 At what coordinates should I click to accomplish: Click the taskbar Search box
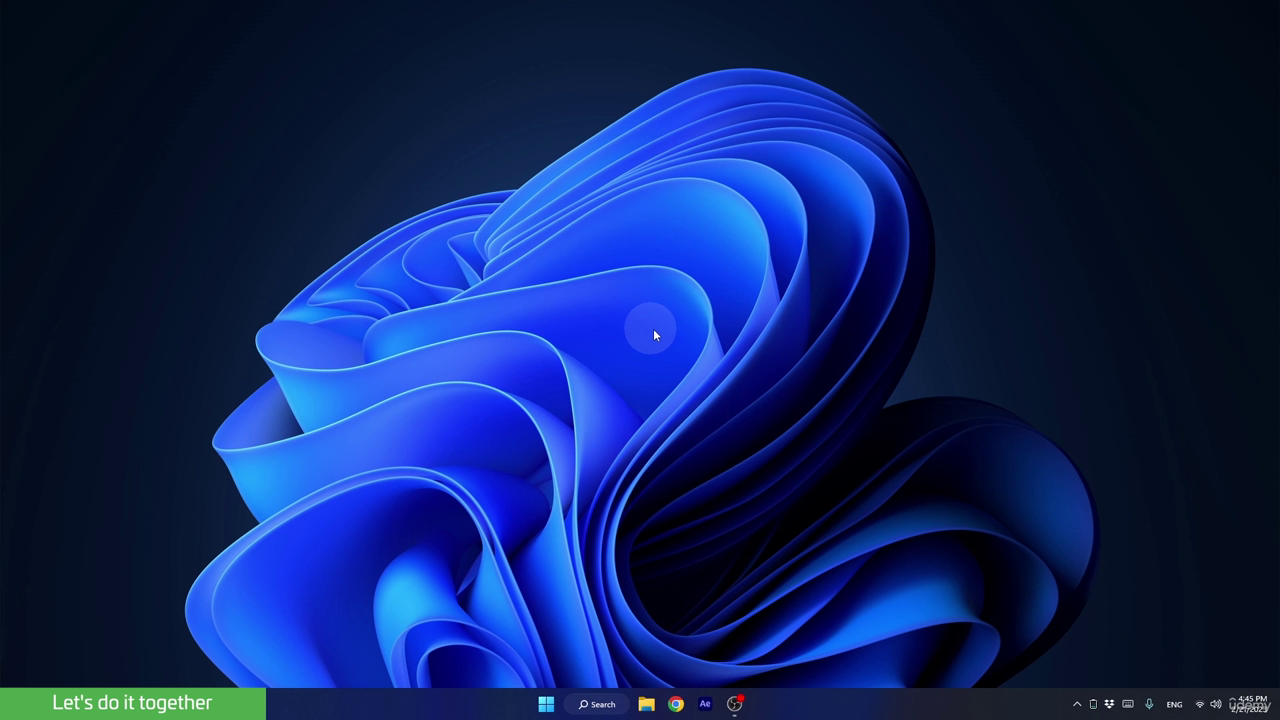point(597,704)
